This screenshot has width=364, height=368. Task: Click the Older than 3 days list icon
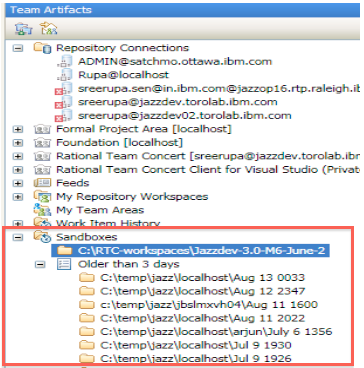(x=64, y=264)
